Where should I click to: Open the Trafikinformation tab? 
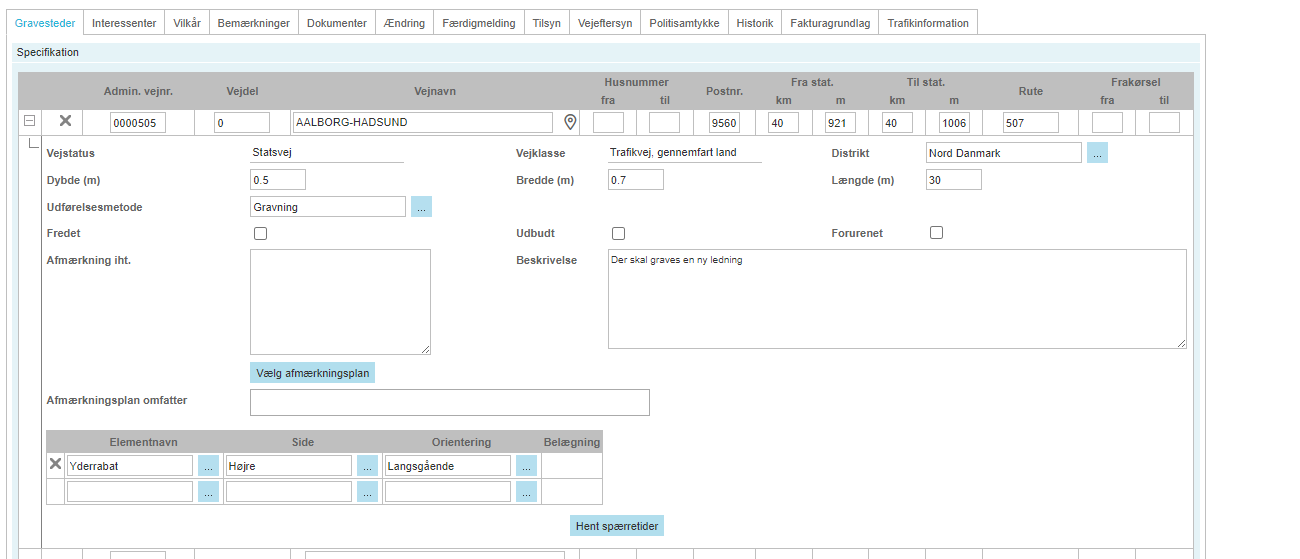tap(927, 23)
